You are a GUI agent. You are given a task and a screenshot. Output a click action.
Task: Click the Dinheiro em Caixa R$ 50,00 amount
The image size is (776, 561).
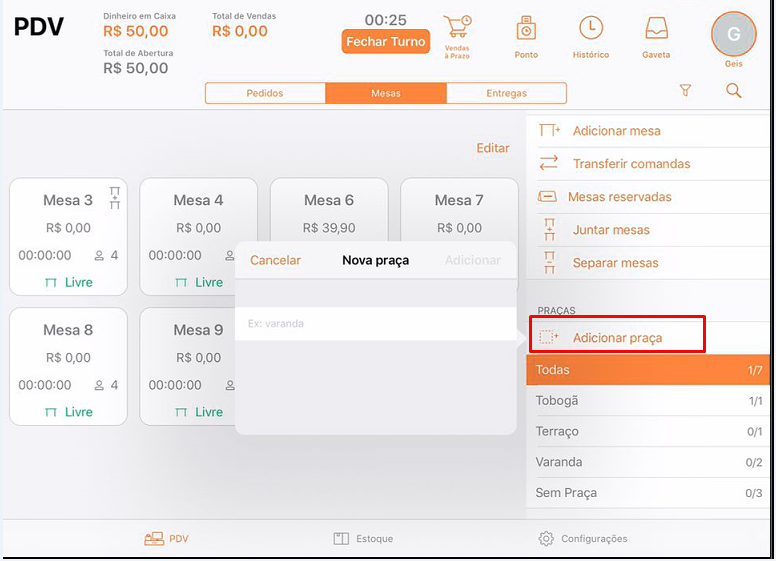[x=136, y=31]
